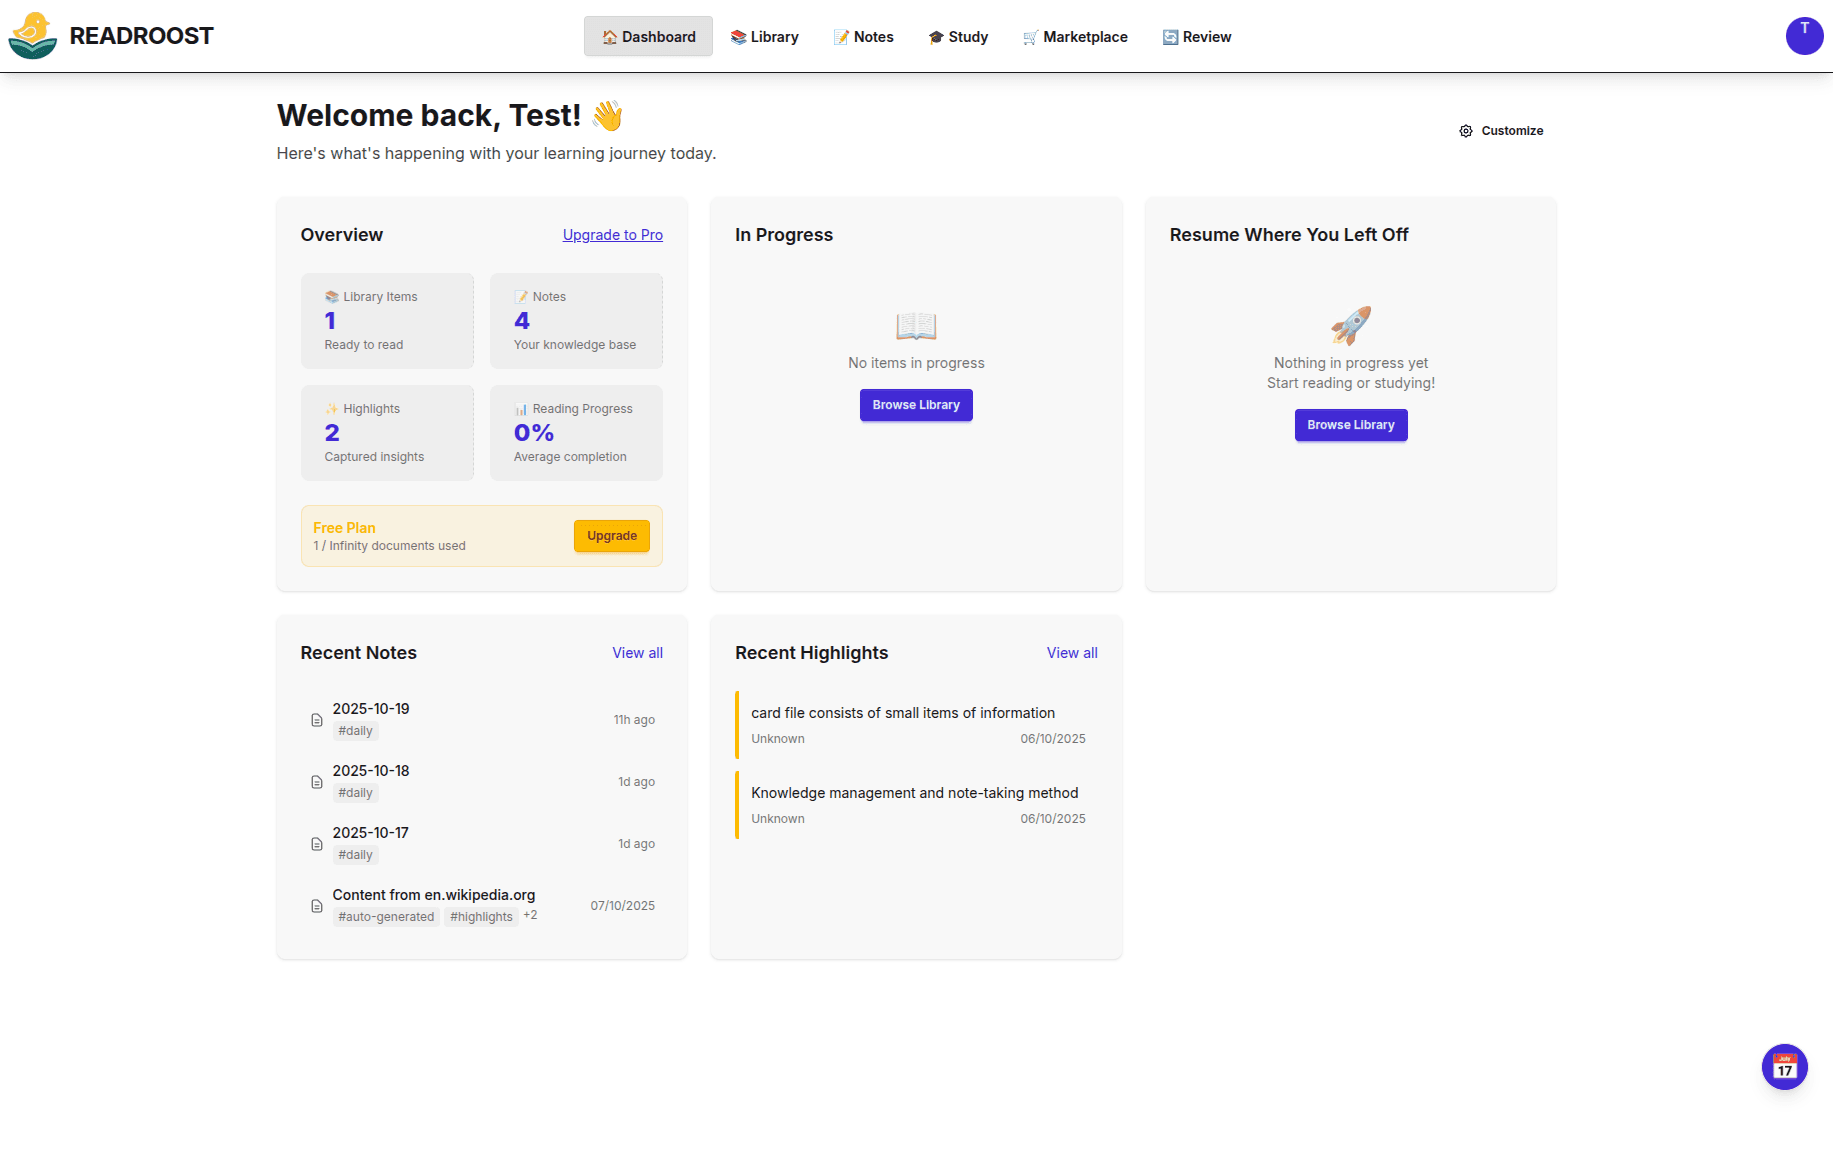
Task: Select the Notes pencil icon in navigation
Action: (x=840, y=36)
